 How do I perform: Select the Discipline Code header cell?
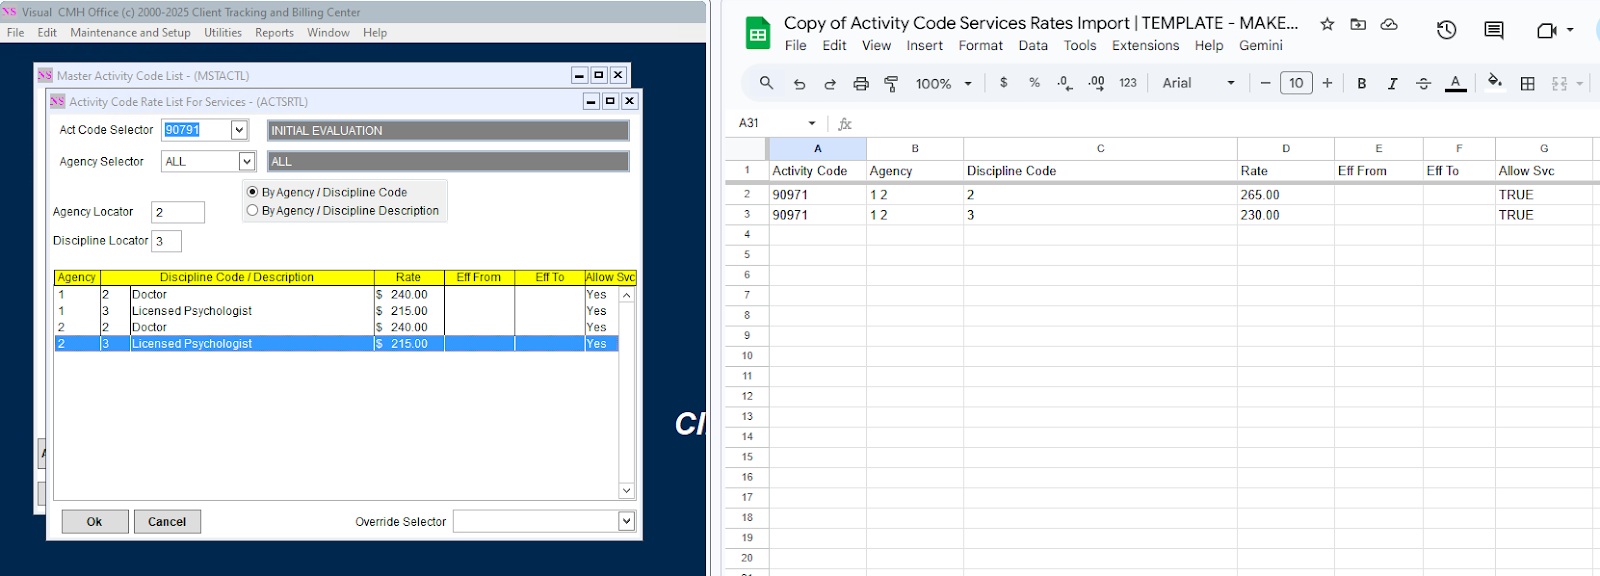coord(1100,171)
